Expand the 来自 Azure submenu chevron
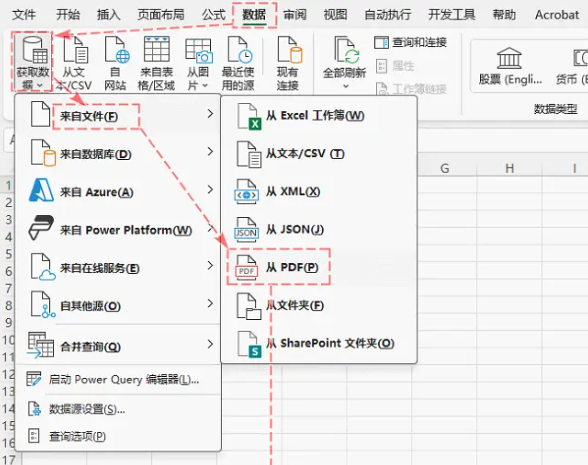Viewport: 588px width, 465px height. coord(210,190)
